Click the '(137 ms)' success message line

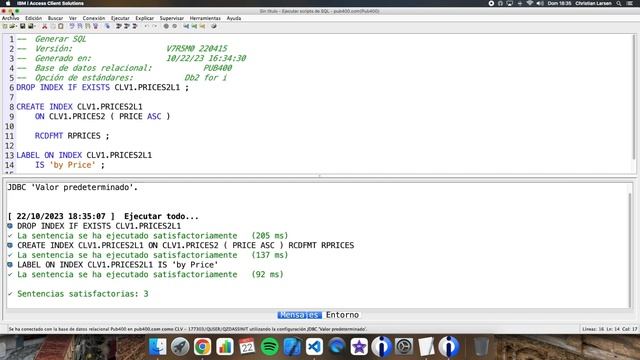(x=152, y=255)
